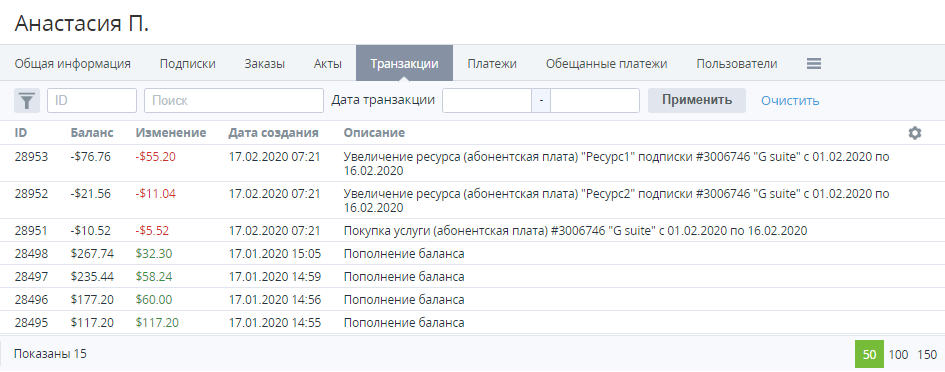Sort by the Дата создания column header
This screenshot has width=945, height=372.
pyautogui.click(x=273, y=133)
